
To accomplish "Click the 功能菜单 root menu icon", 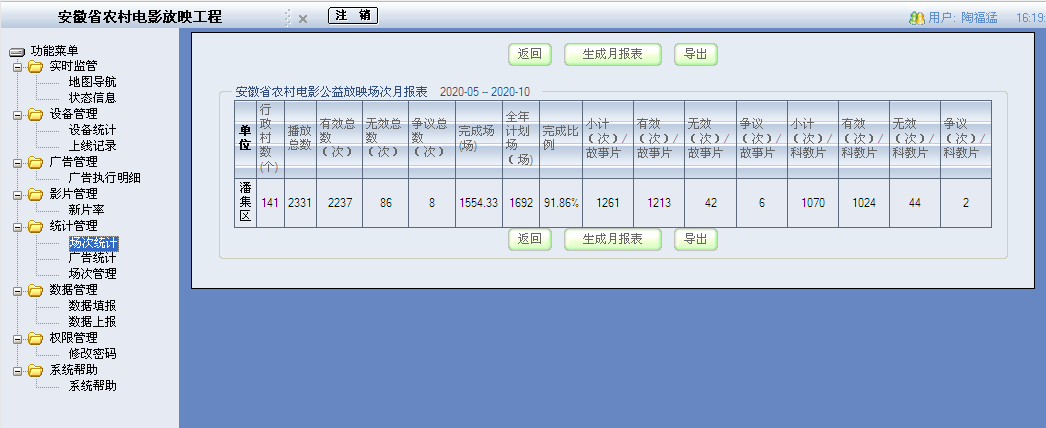I will (15, 51).
